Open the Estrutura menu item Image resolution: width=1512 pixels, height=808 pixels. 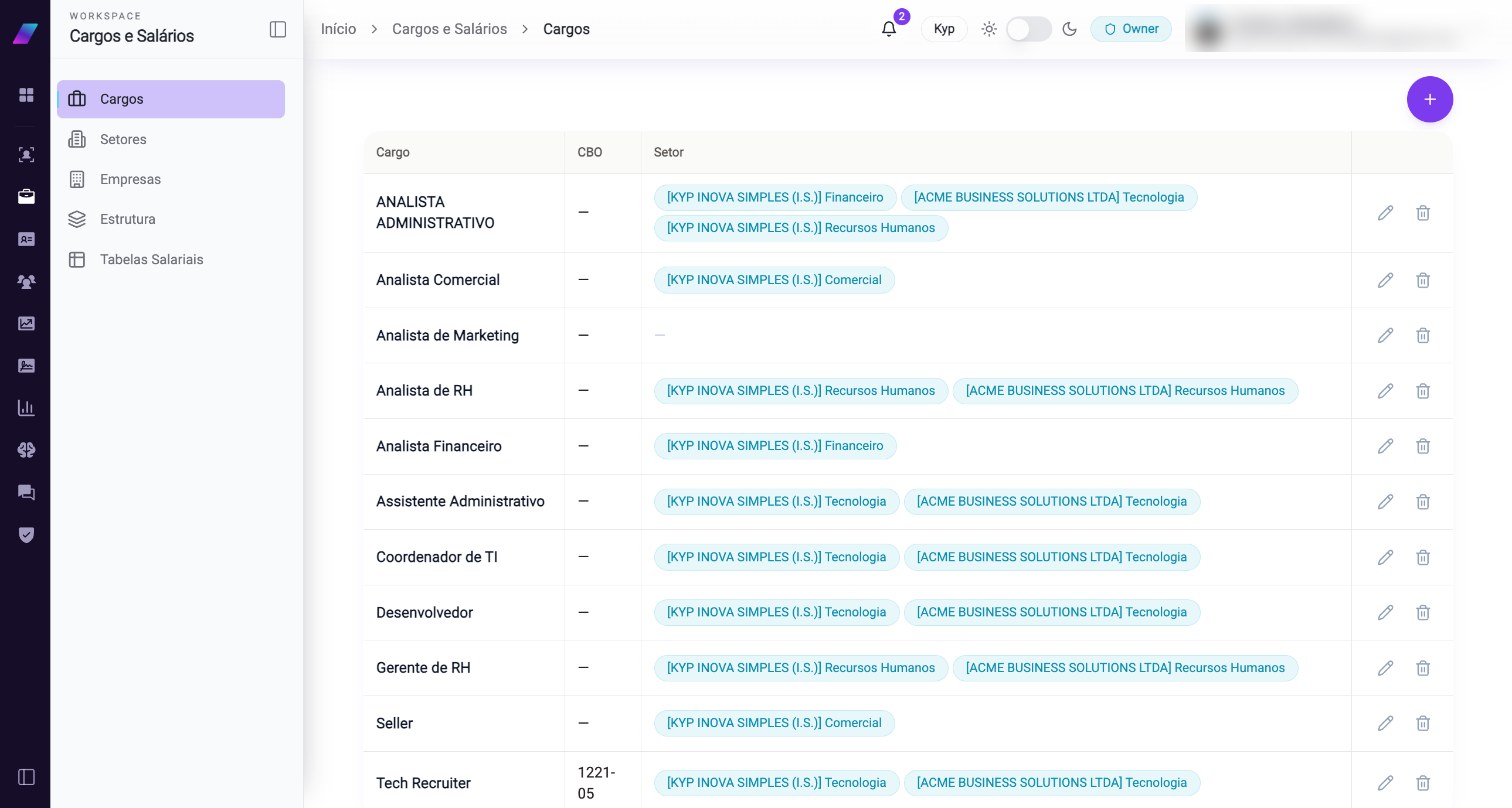click(171, 219)
